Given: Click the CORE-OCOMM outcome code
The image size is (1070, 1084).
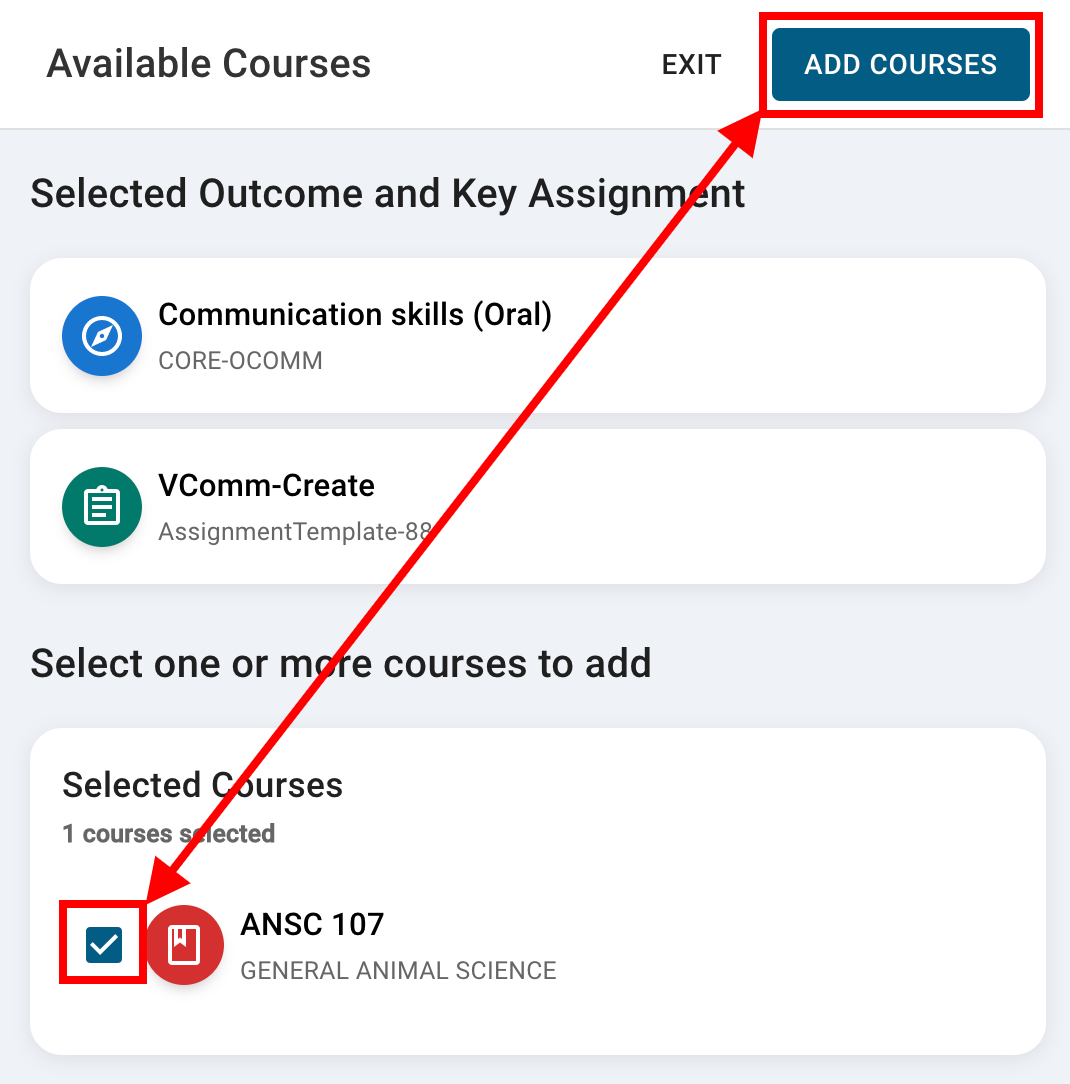Looking at the screenshot, I should point(240,361).
